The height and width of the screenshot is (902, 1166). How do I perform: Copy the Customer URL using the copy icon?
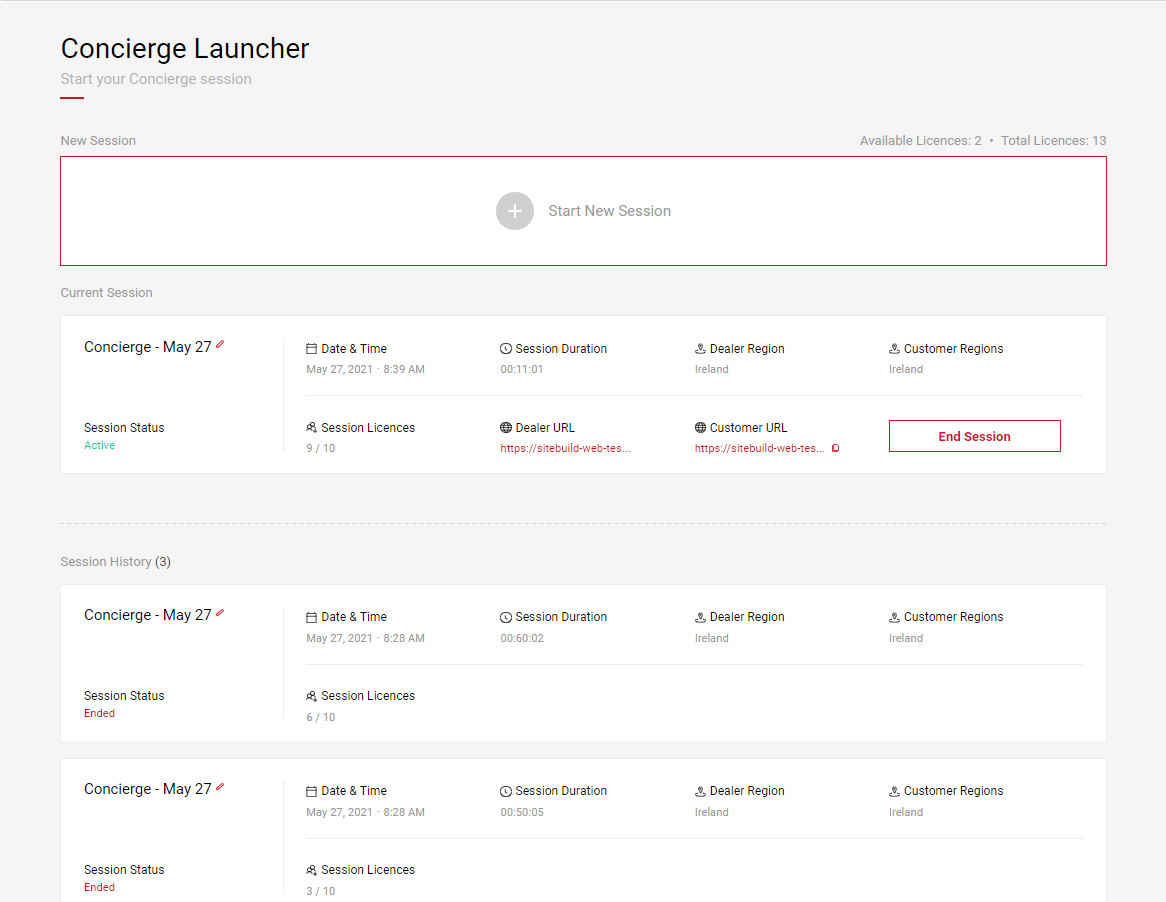pyautogui.click(x=835, y=448)
